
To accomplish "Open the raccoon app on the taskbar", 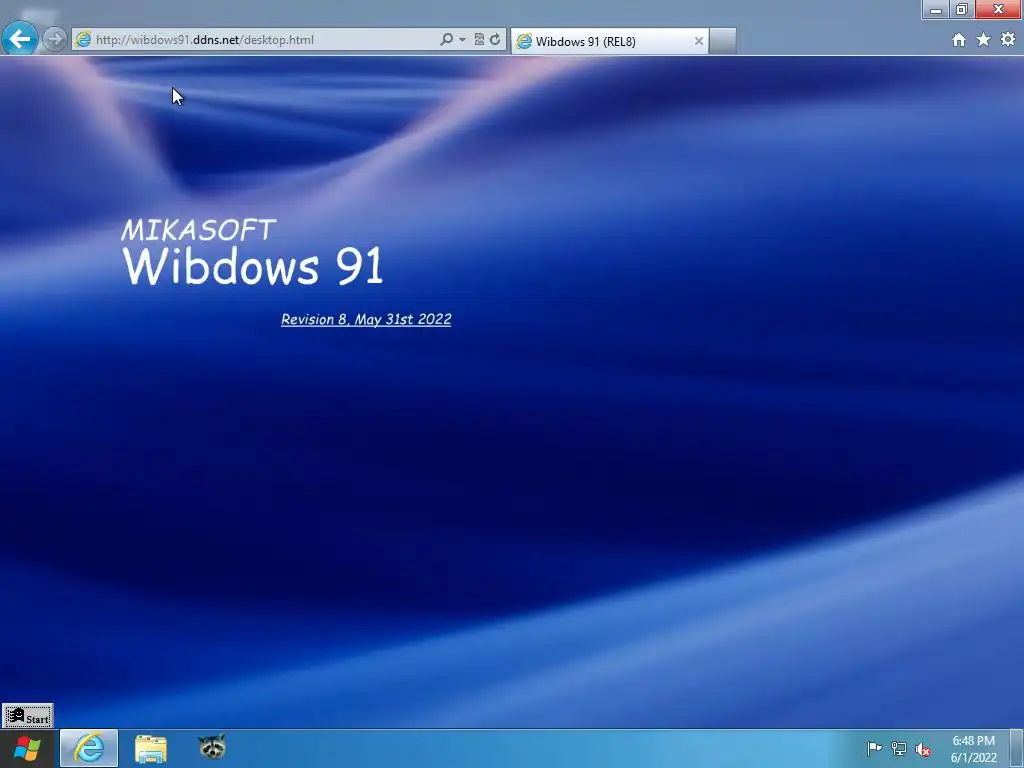I will [x=212, y=747].
